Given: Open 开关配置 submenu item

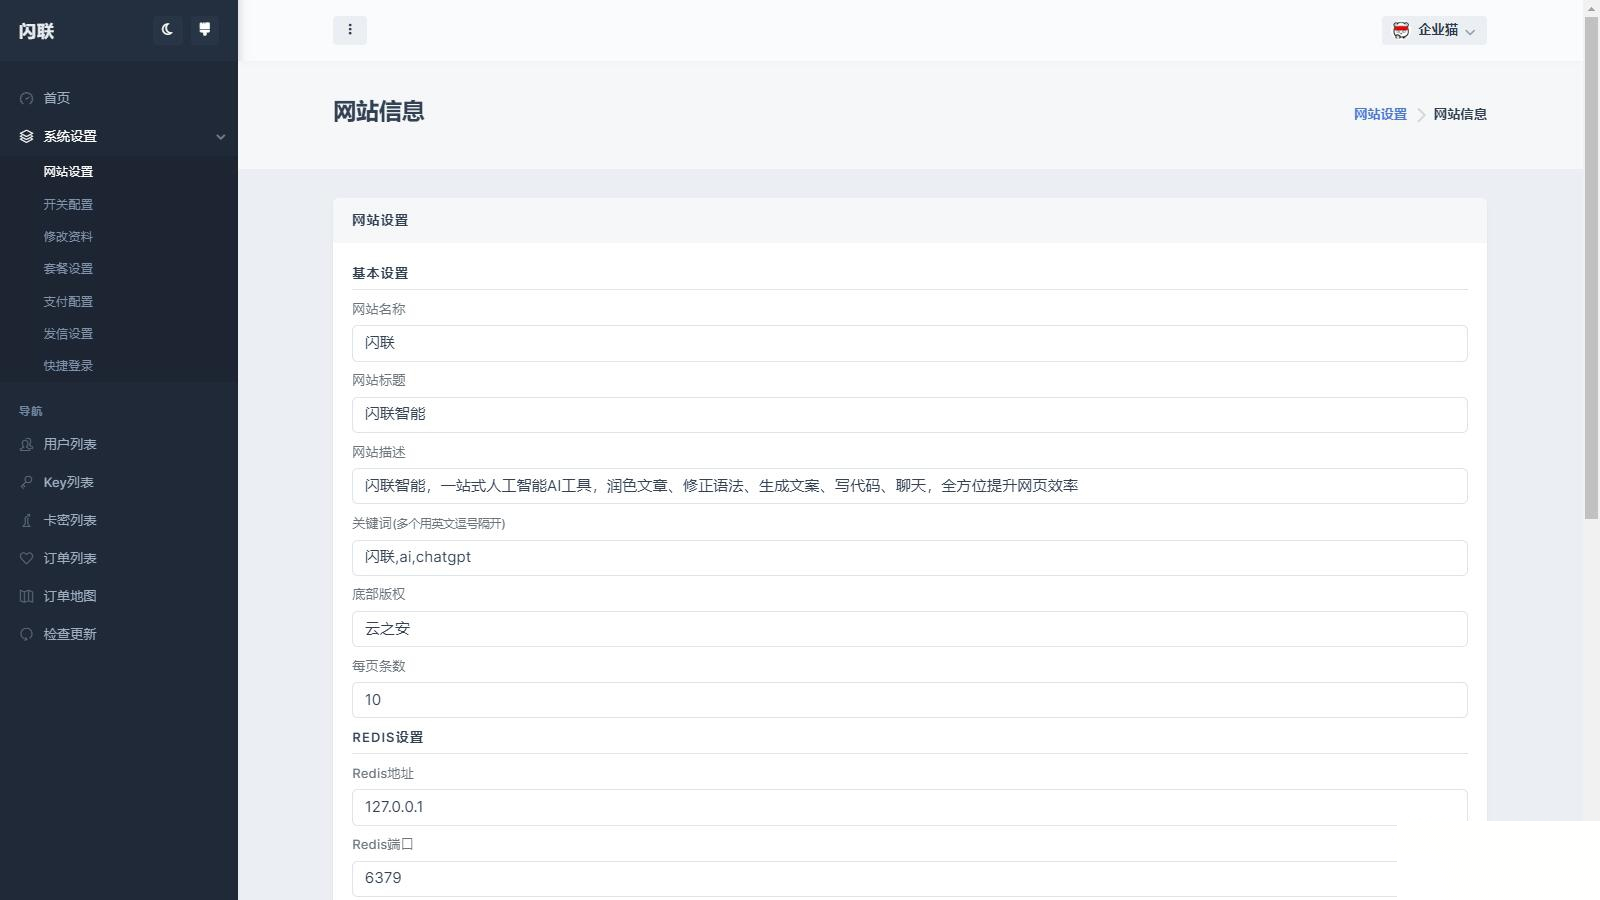Looking at the screenshot, I should [x=68, y=204].
